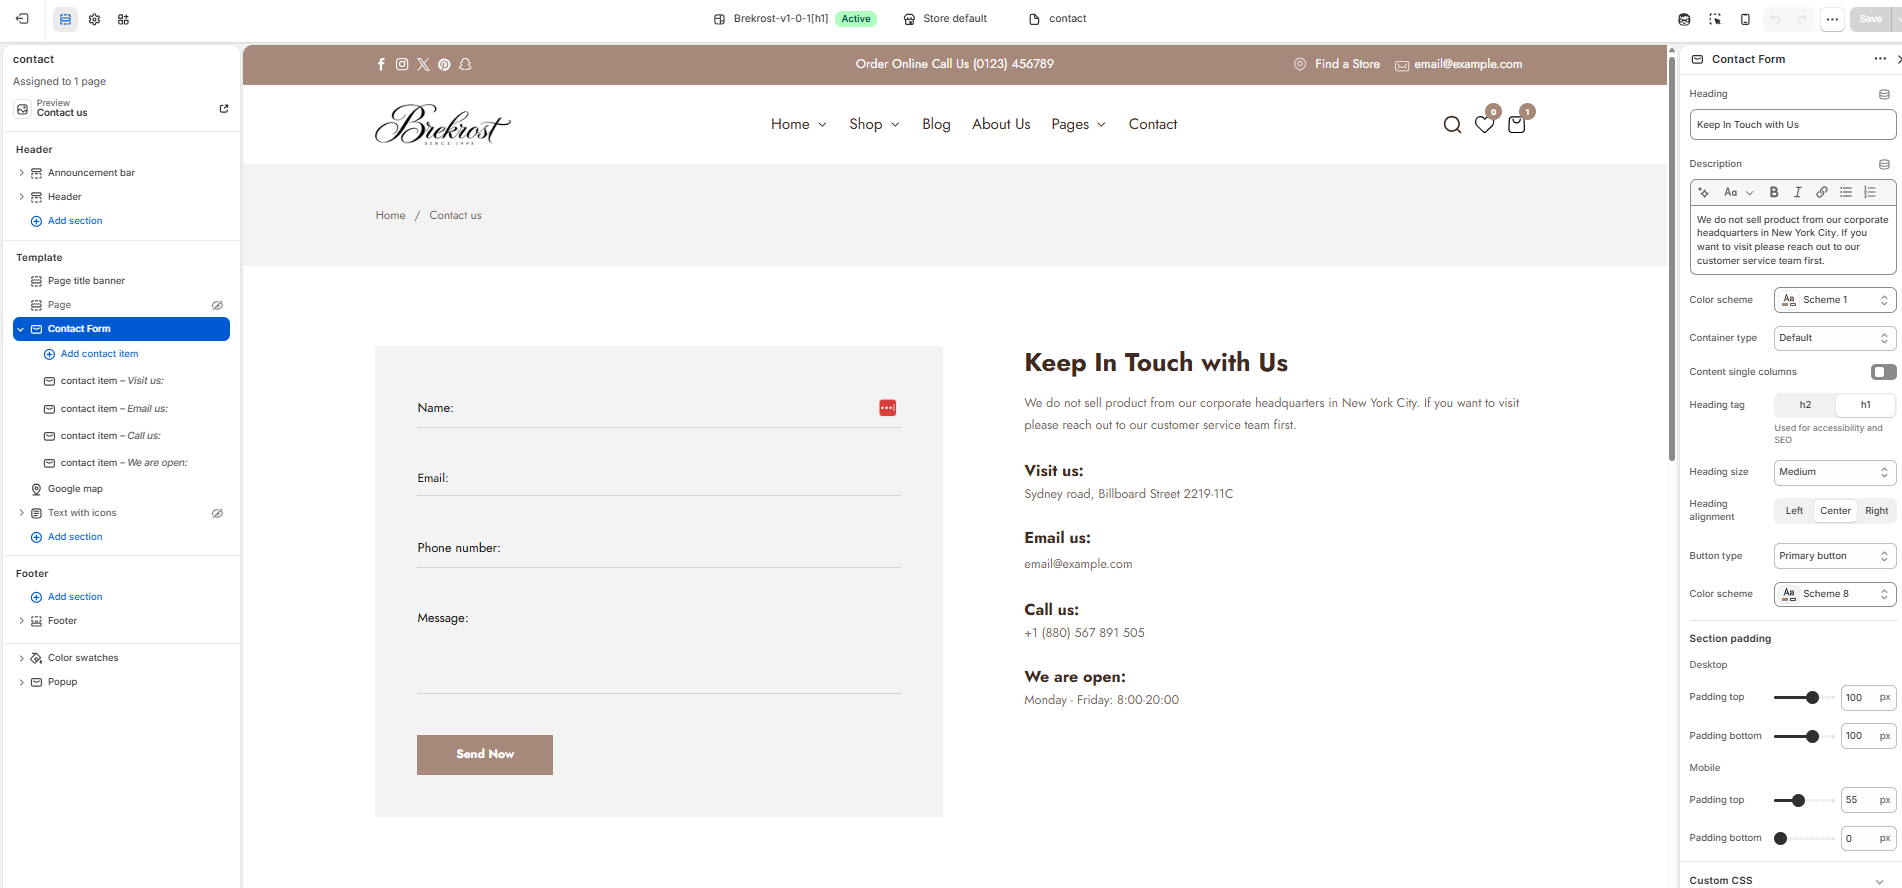This screenshot has height=888, width=1902.
Task: Connect dynamic source for Heading
Action: tap(1884, 94)
